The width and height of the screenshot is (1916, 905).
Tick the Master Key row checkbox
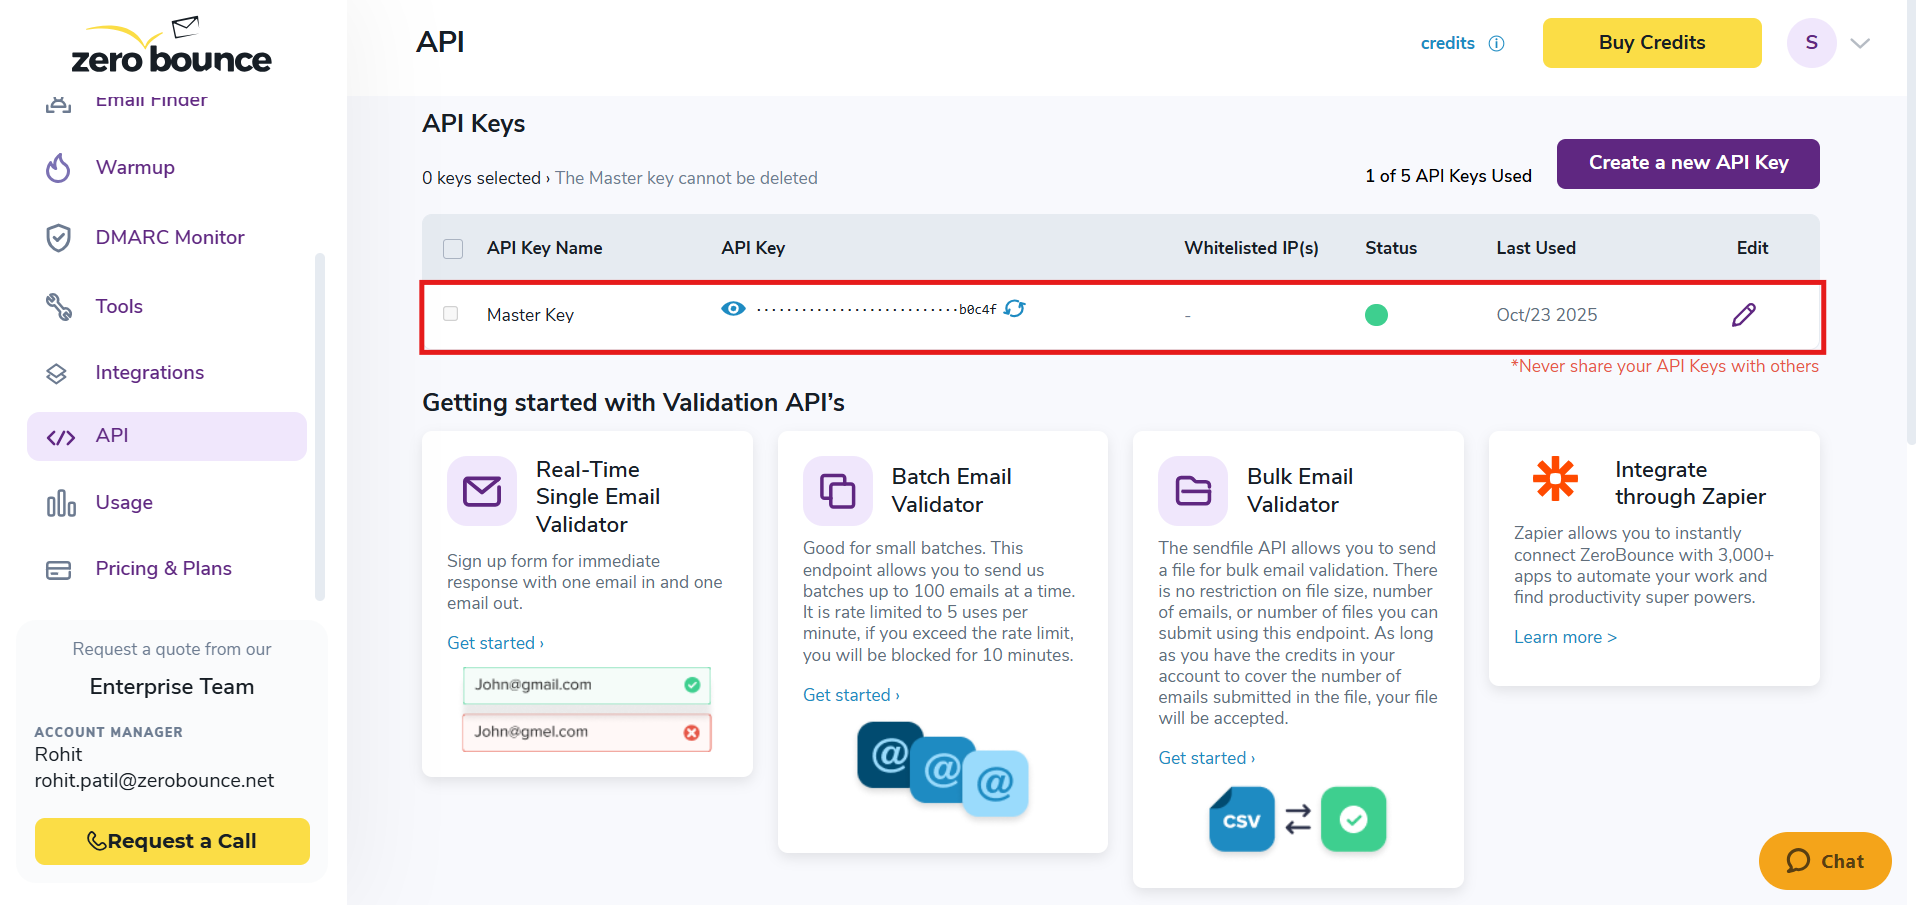coord(451,314)
